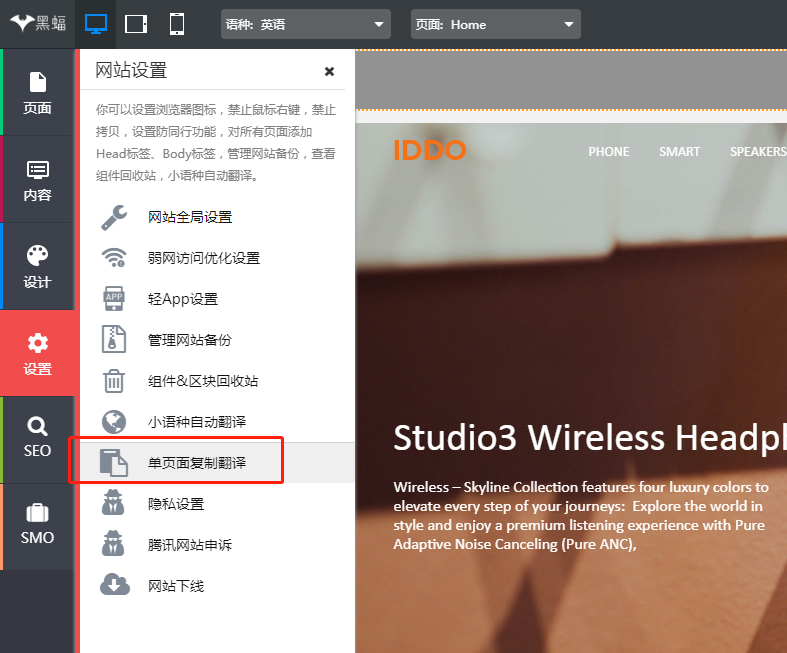Close the 网站设置 panel
The height and width of the screenshot is (653, 787).
(x=329, y=71)
